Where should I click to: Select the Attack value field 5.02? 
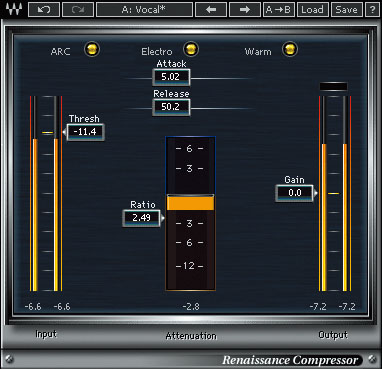click(x=171, y=77)
